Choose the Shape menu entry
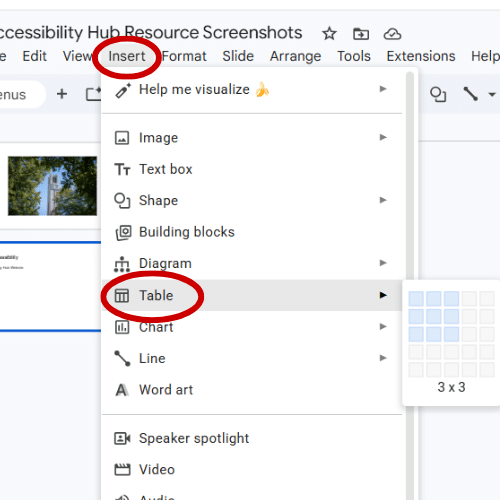Screen dimensions: 500x500 (252, 200)
